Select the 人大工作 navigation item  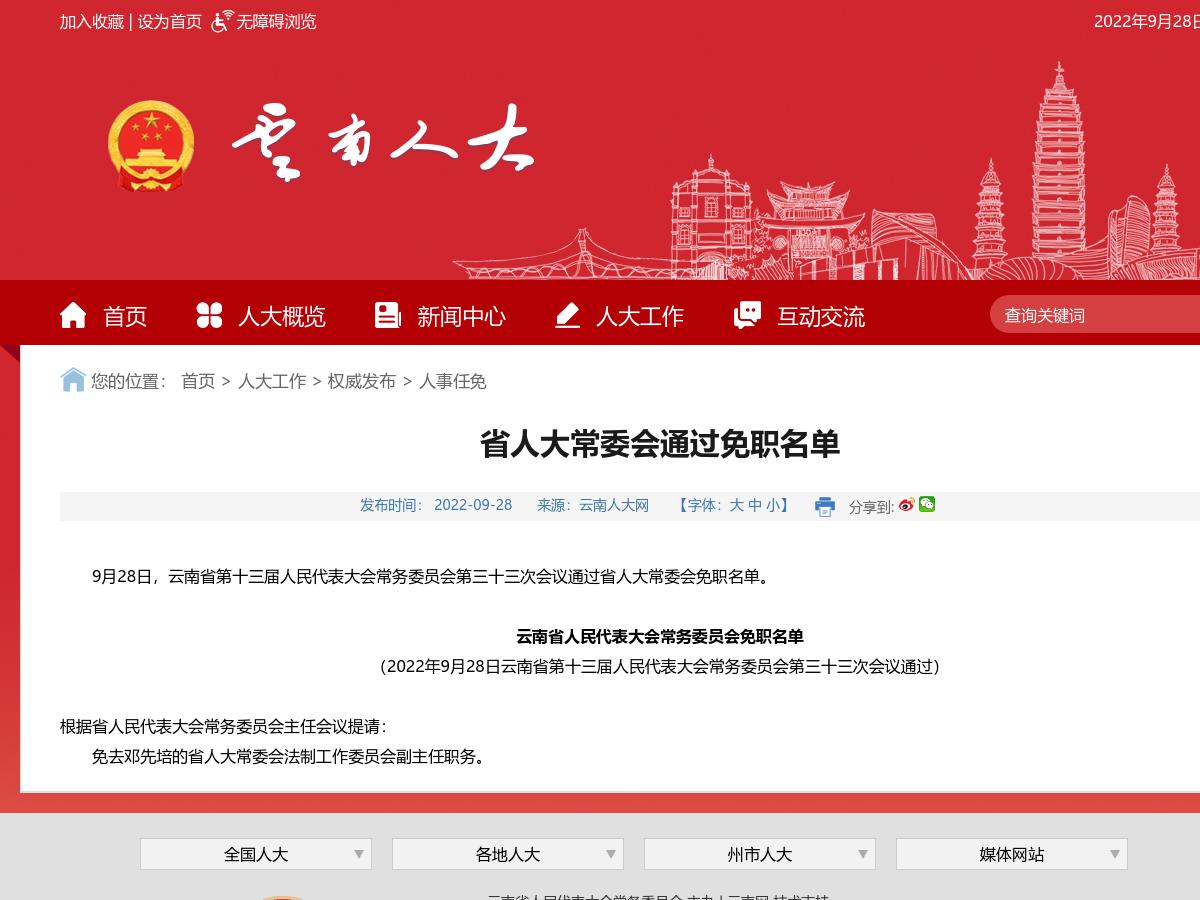tap(640, 316)
